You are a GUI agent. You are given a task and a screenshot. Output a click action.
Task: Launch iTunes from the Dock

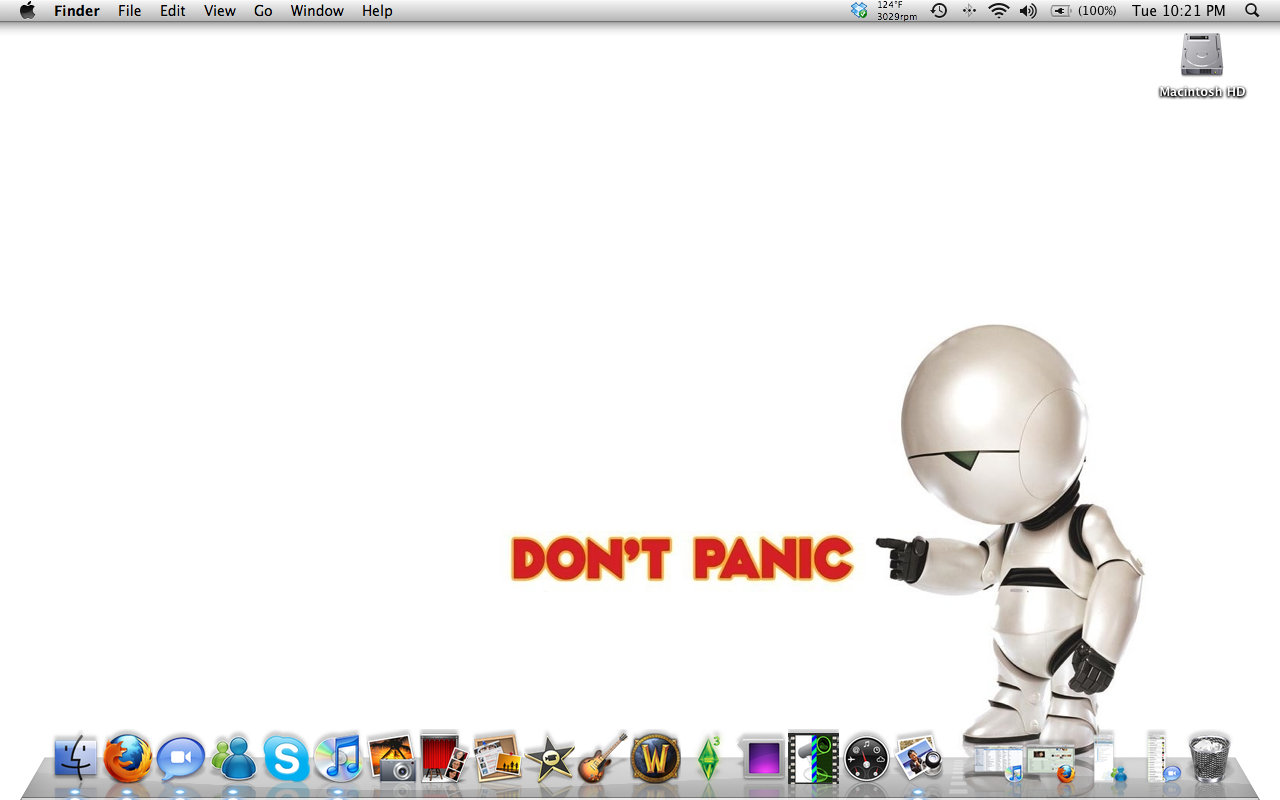click(x=338, y=759)
